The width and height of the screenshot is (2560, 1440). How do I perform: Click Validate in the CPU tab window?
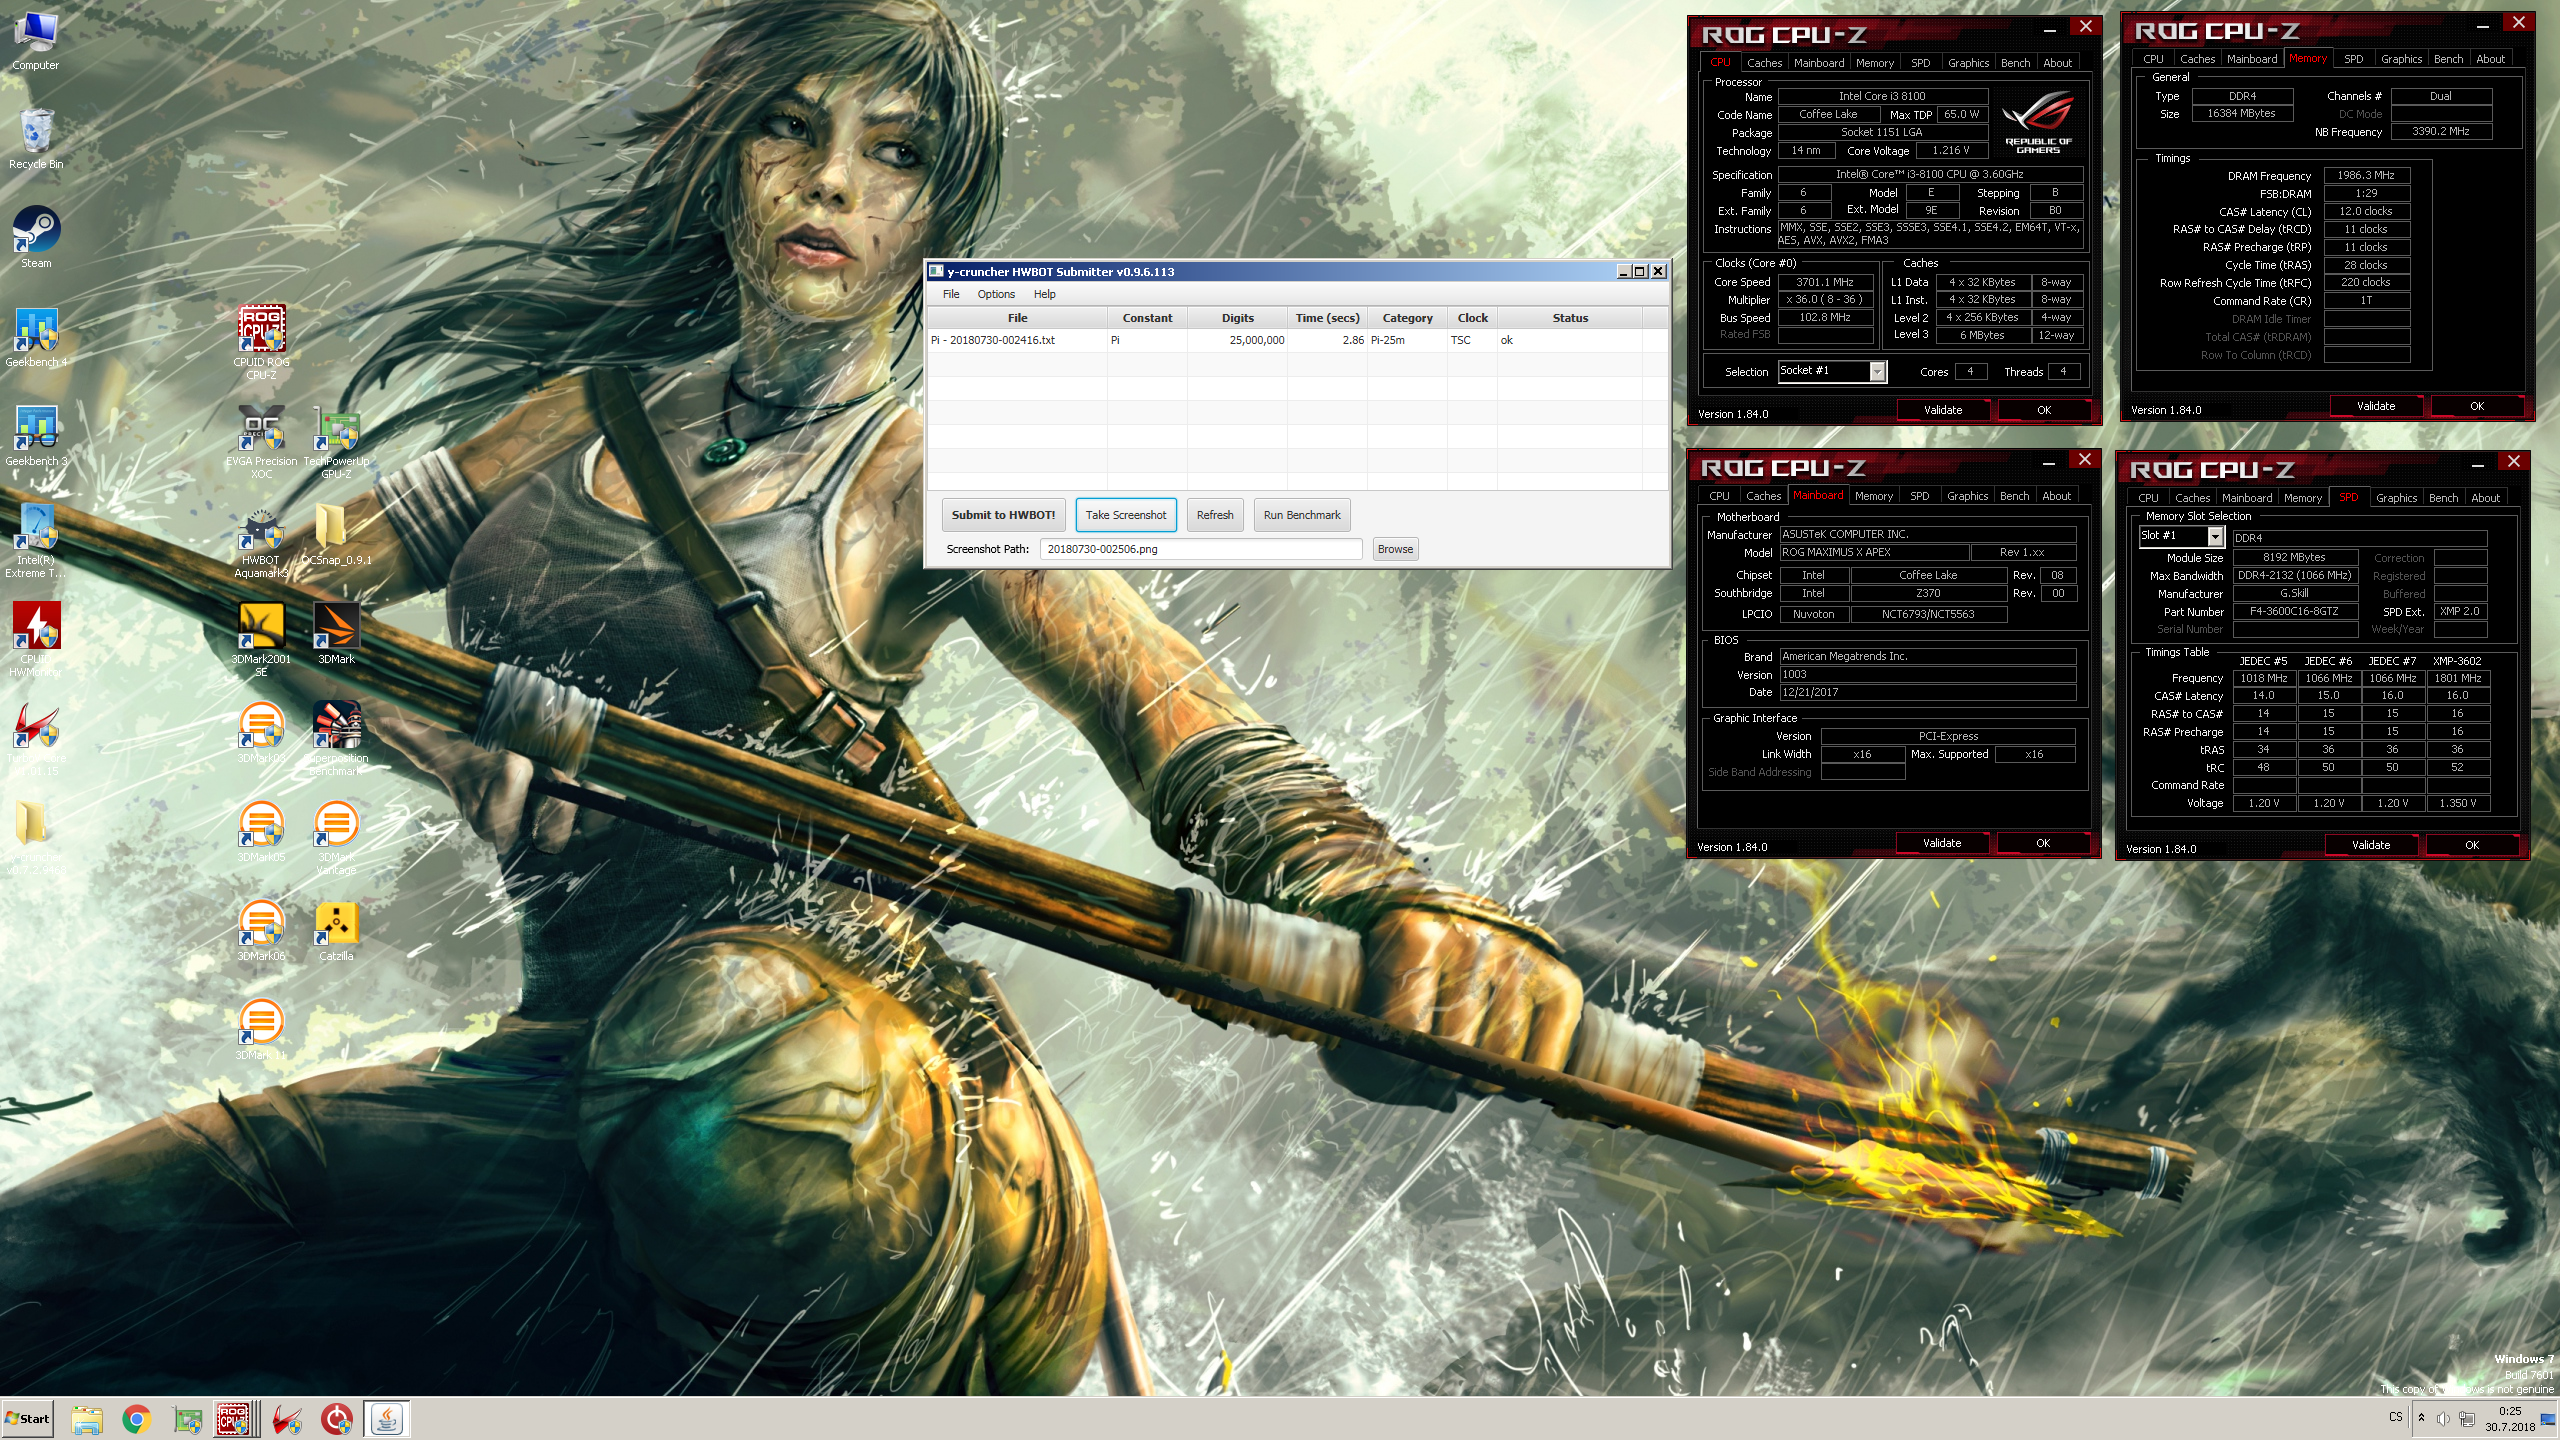point(1943,410)
